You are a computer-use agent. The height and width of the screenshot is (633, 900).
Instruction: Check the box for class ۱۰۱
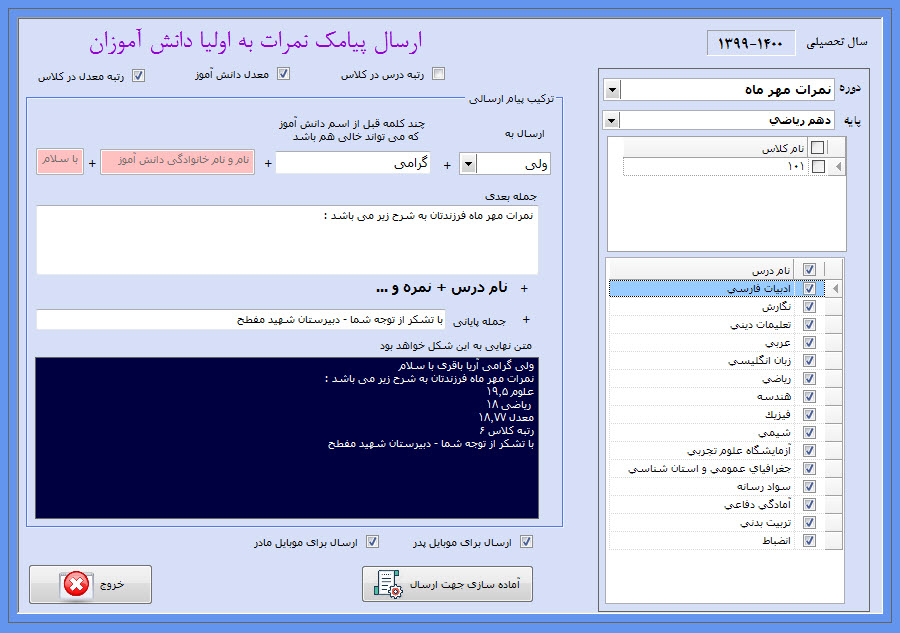point(818,167)
